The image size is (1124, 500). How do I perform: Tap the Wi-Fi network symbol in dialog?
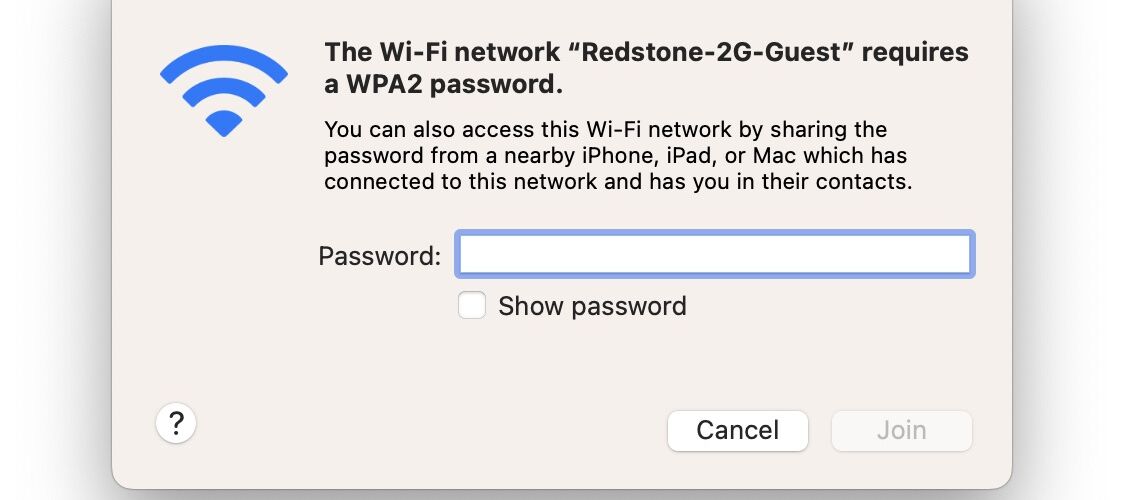[x=224, y=91]
